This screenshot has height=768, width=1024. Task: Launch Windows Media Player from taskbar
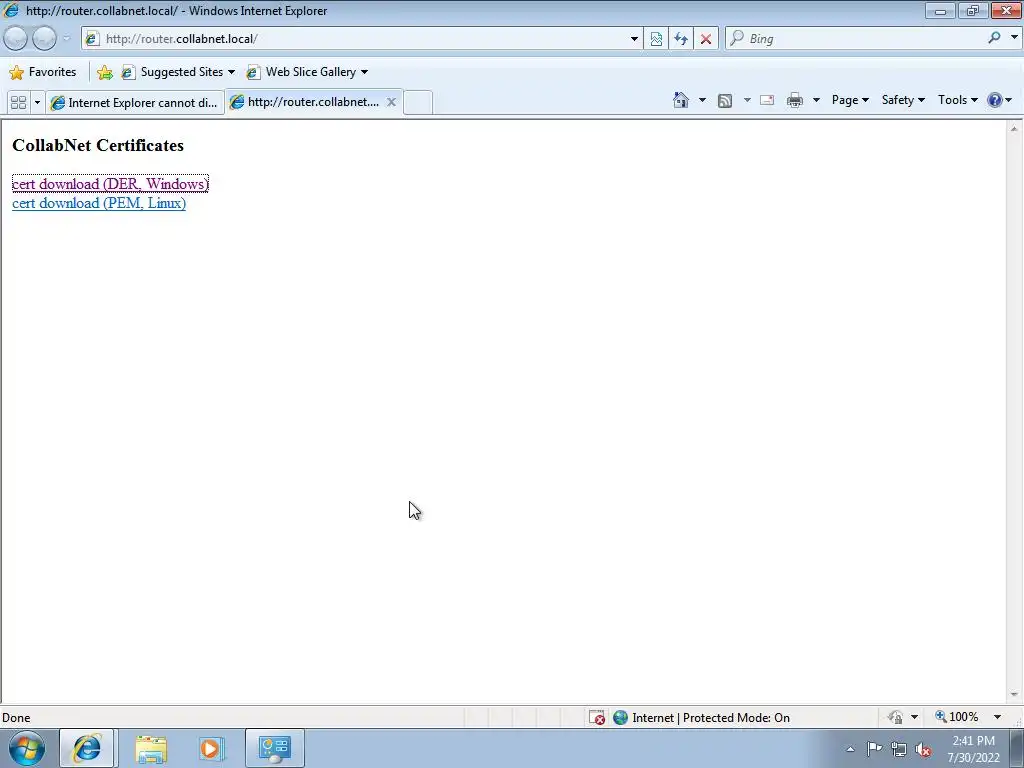coord(212,748)
